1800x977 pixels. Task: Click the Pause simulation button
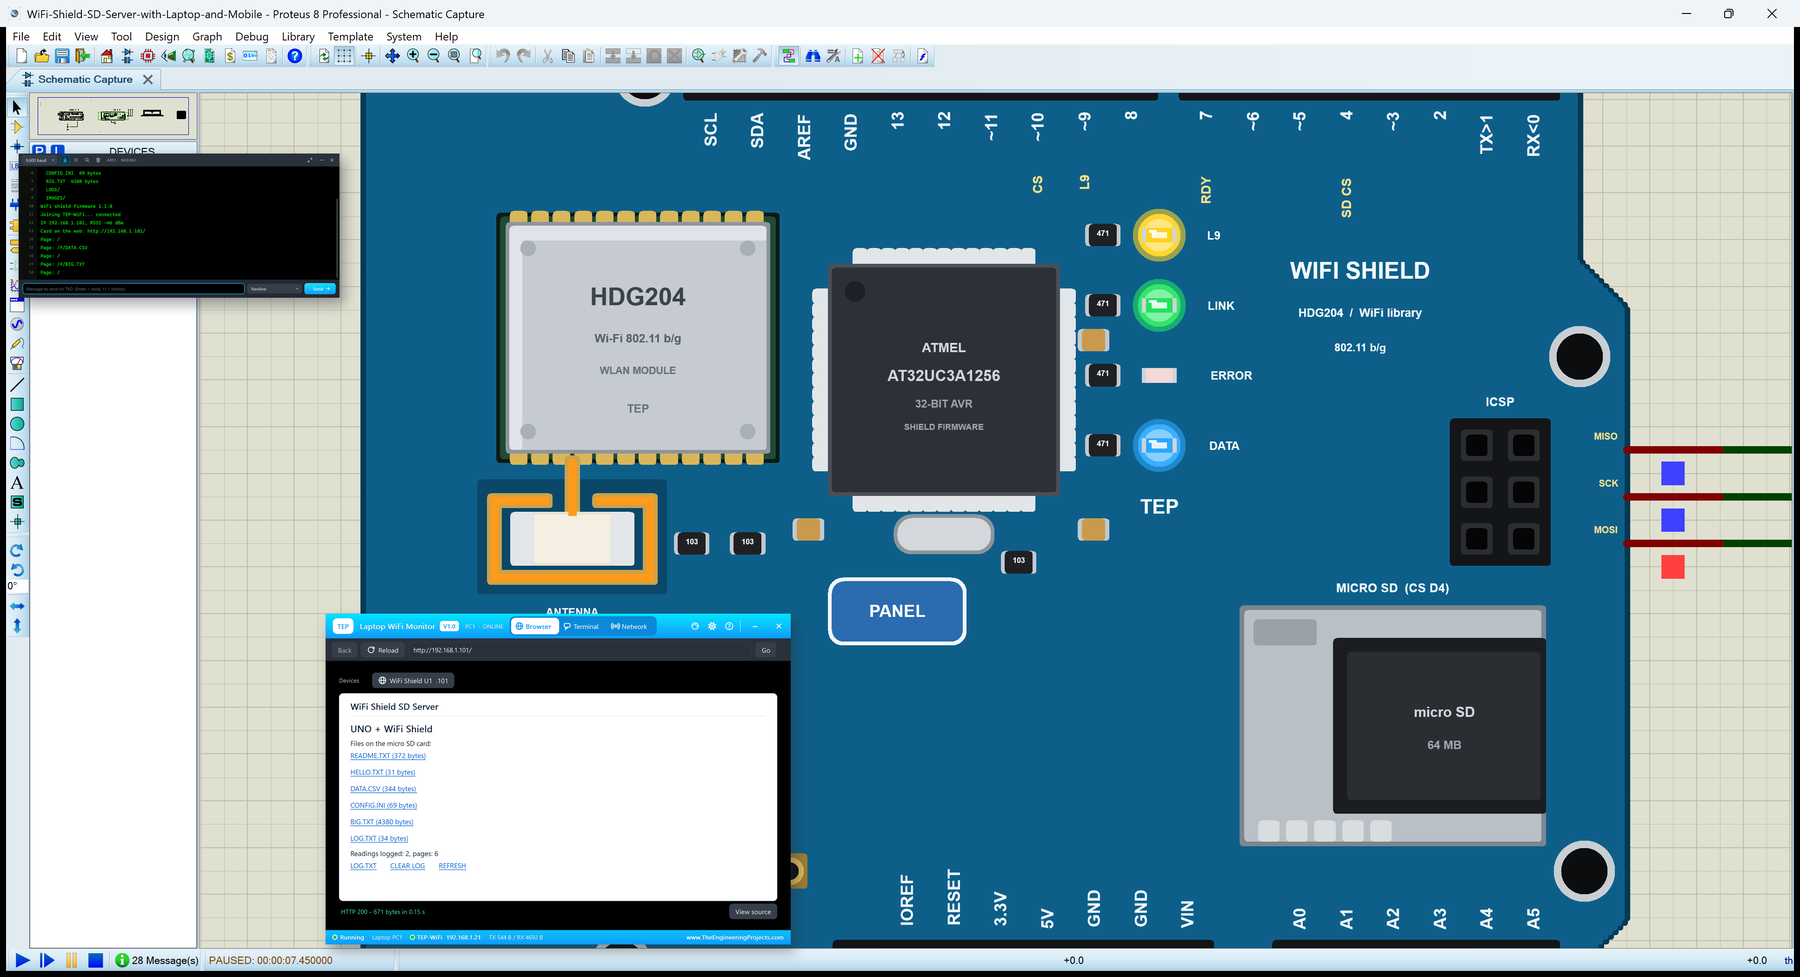72,960
